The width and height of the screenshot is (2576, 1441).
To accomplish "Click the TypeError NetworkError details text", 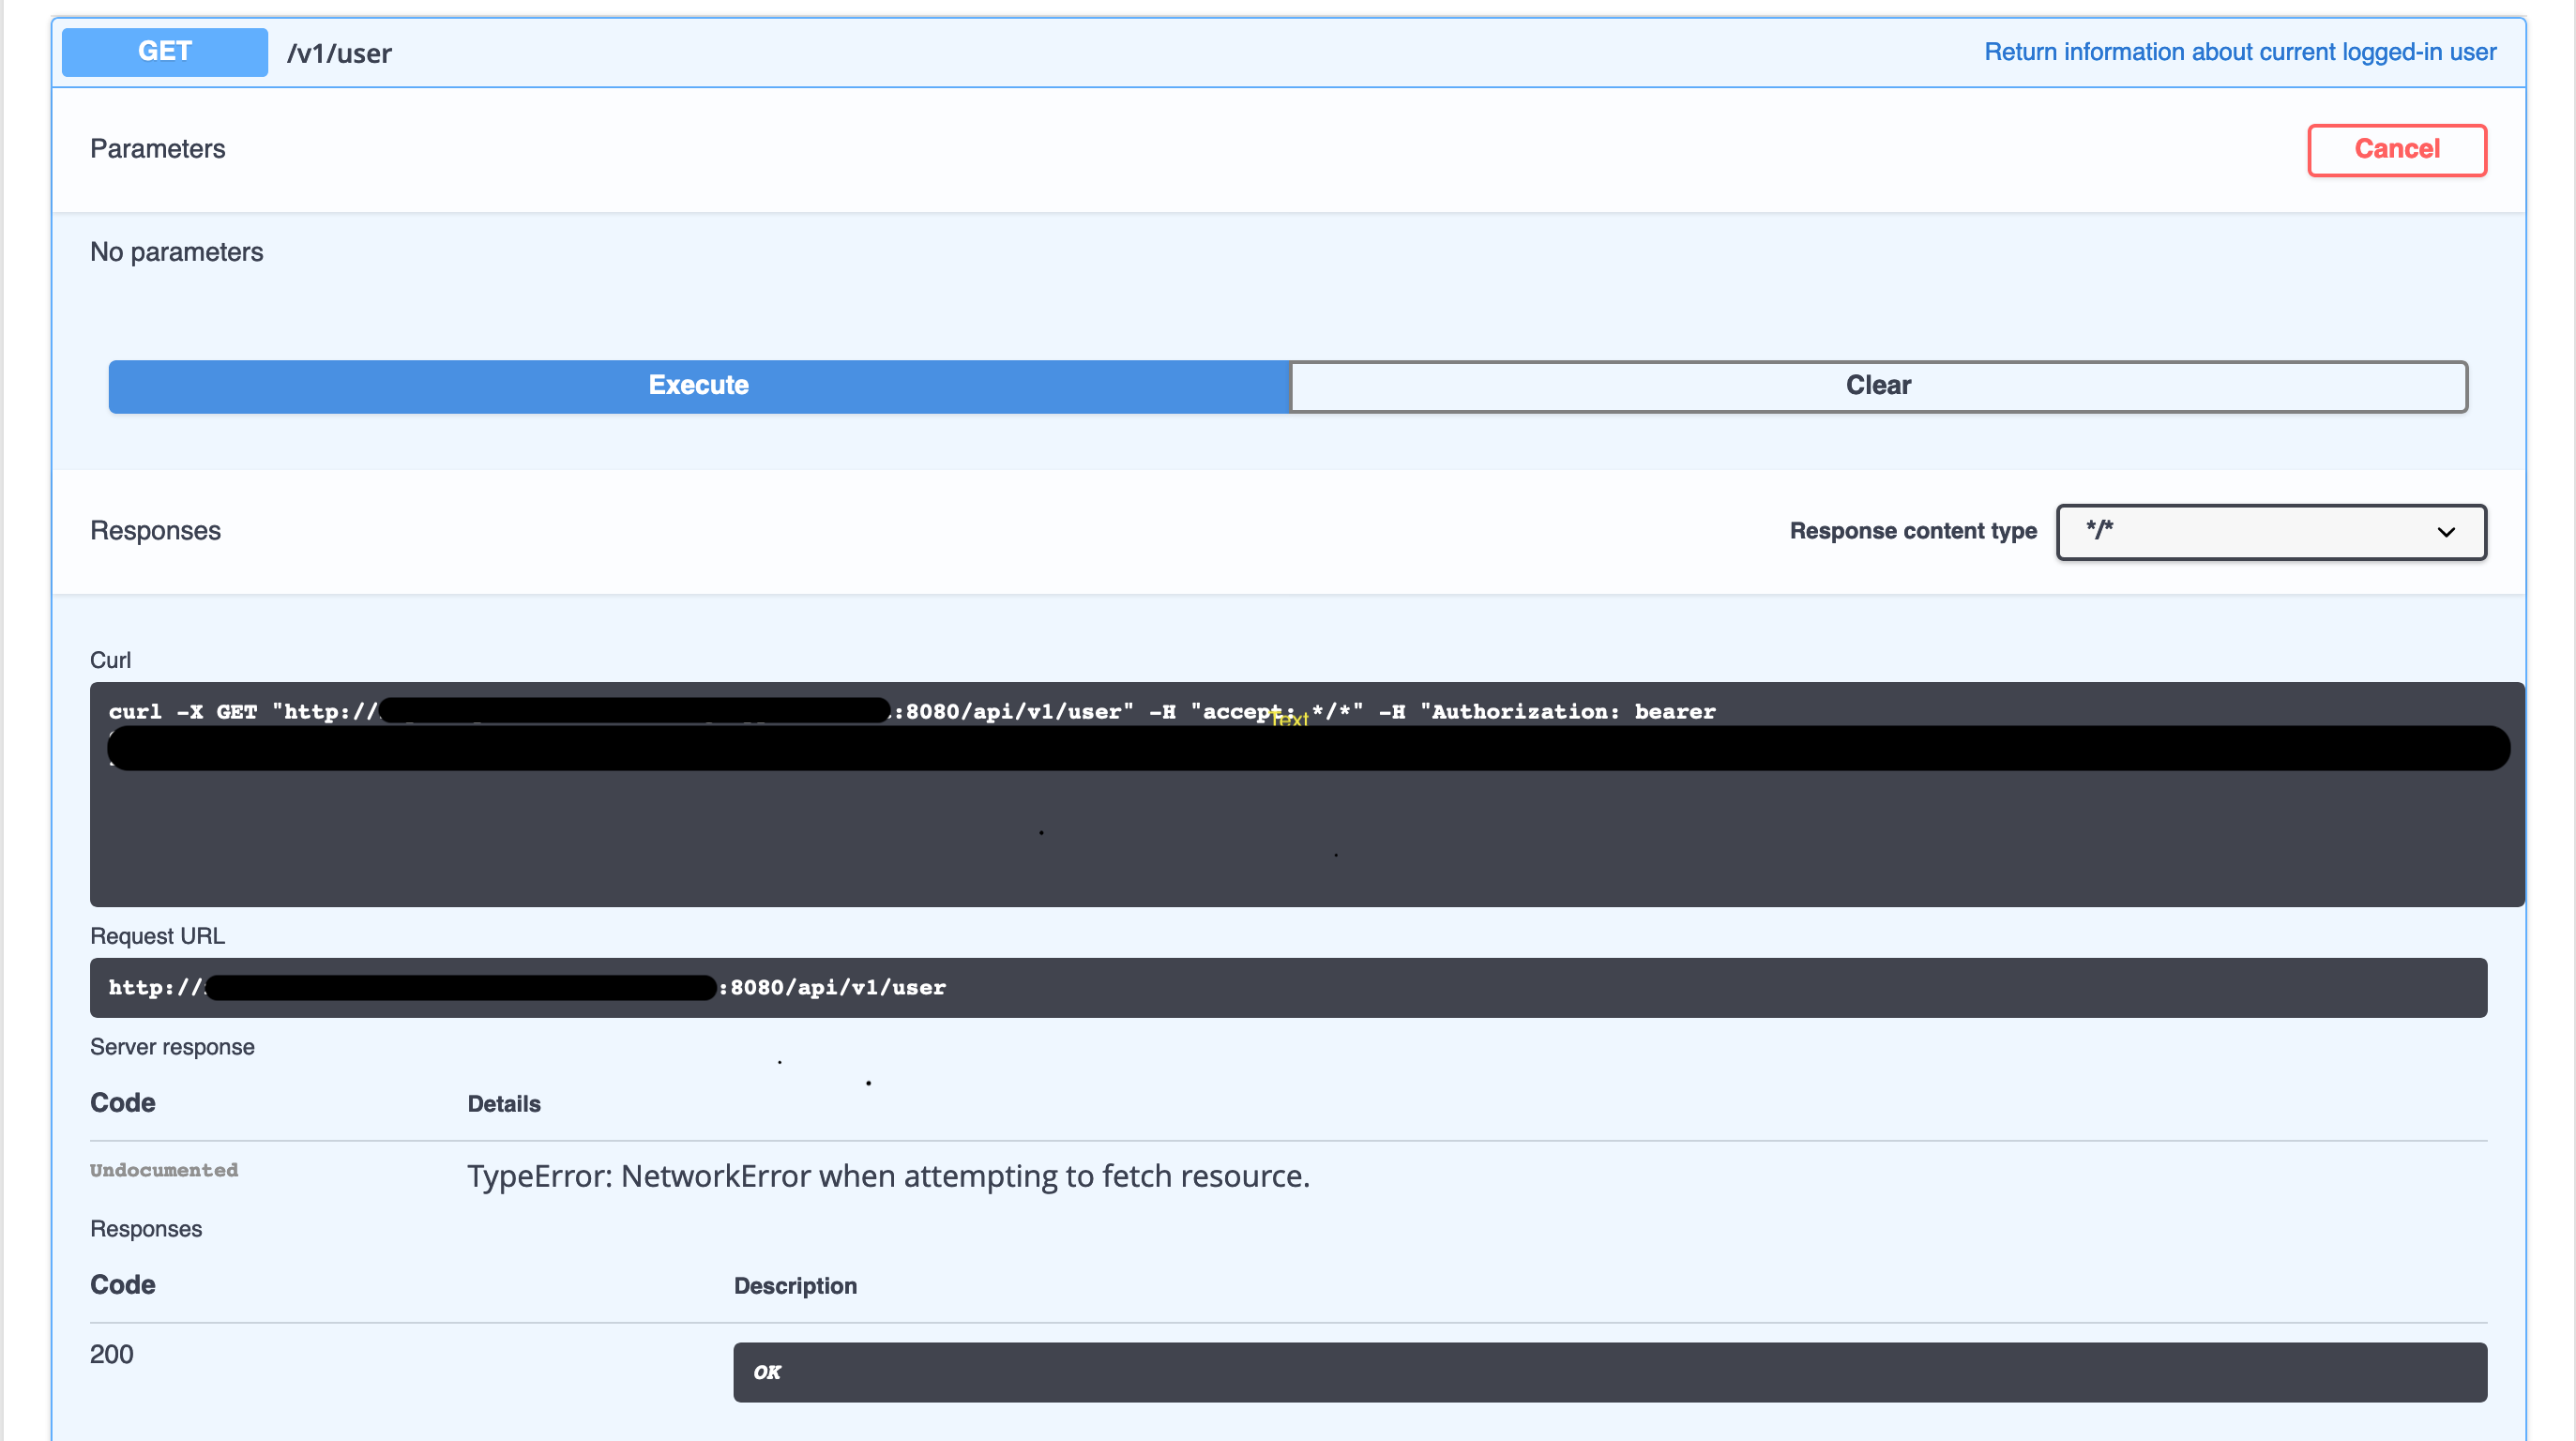I will 887,1176.
